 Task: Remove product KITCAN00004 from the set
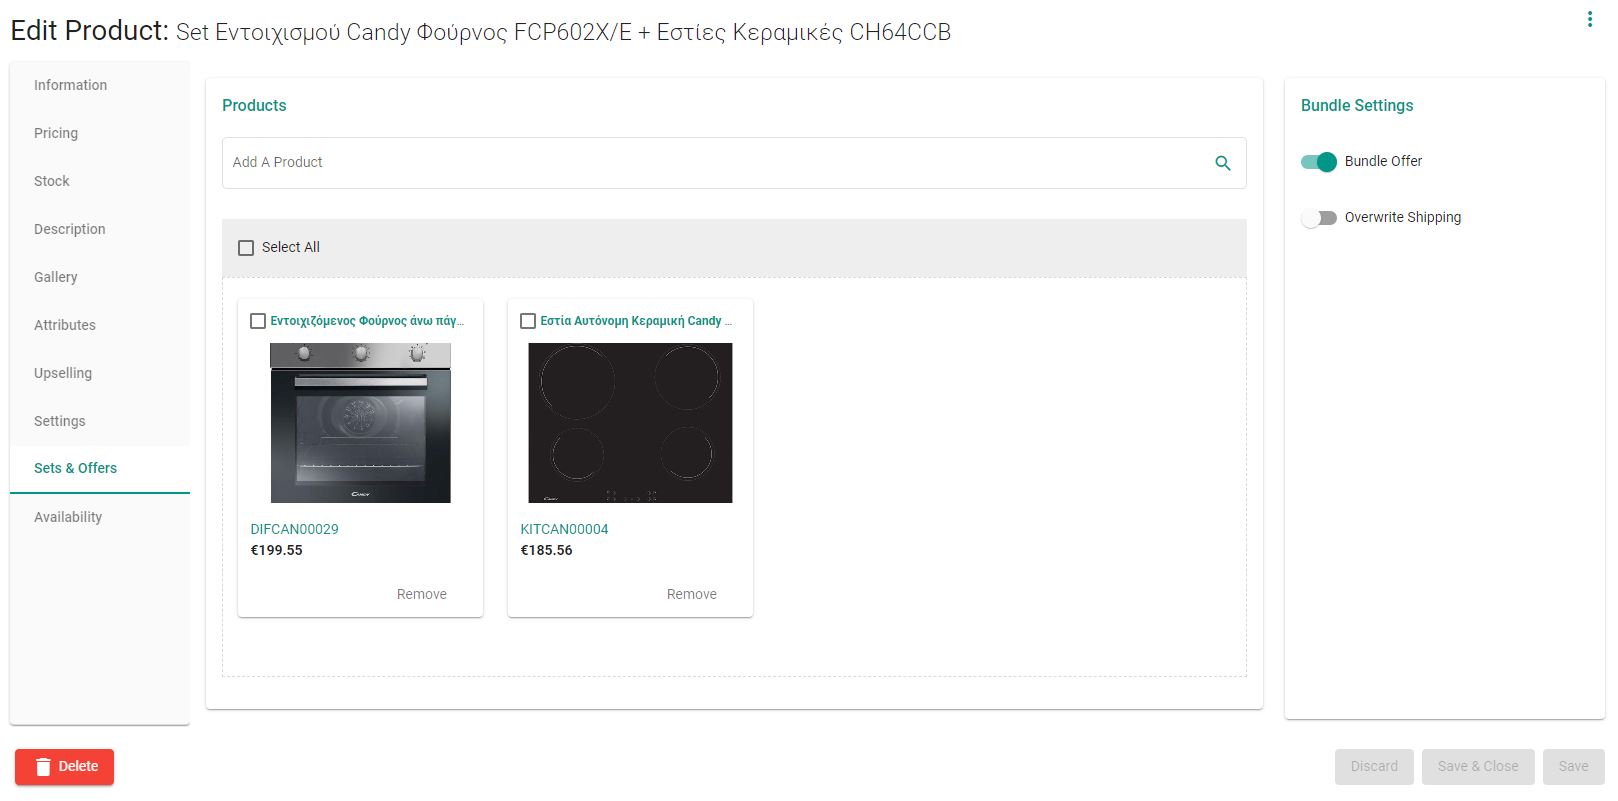click(692, 594)
